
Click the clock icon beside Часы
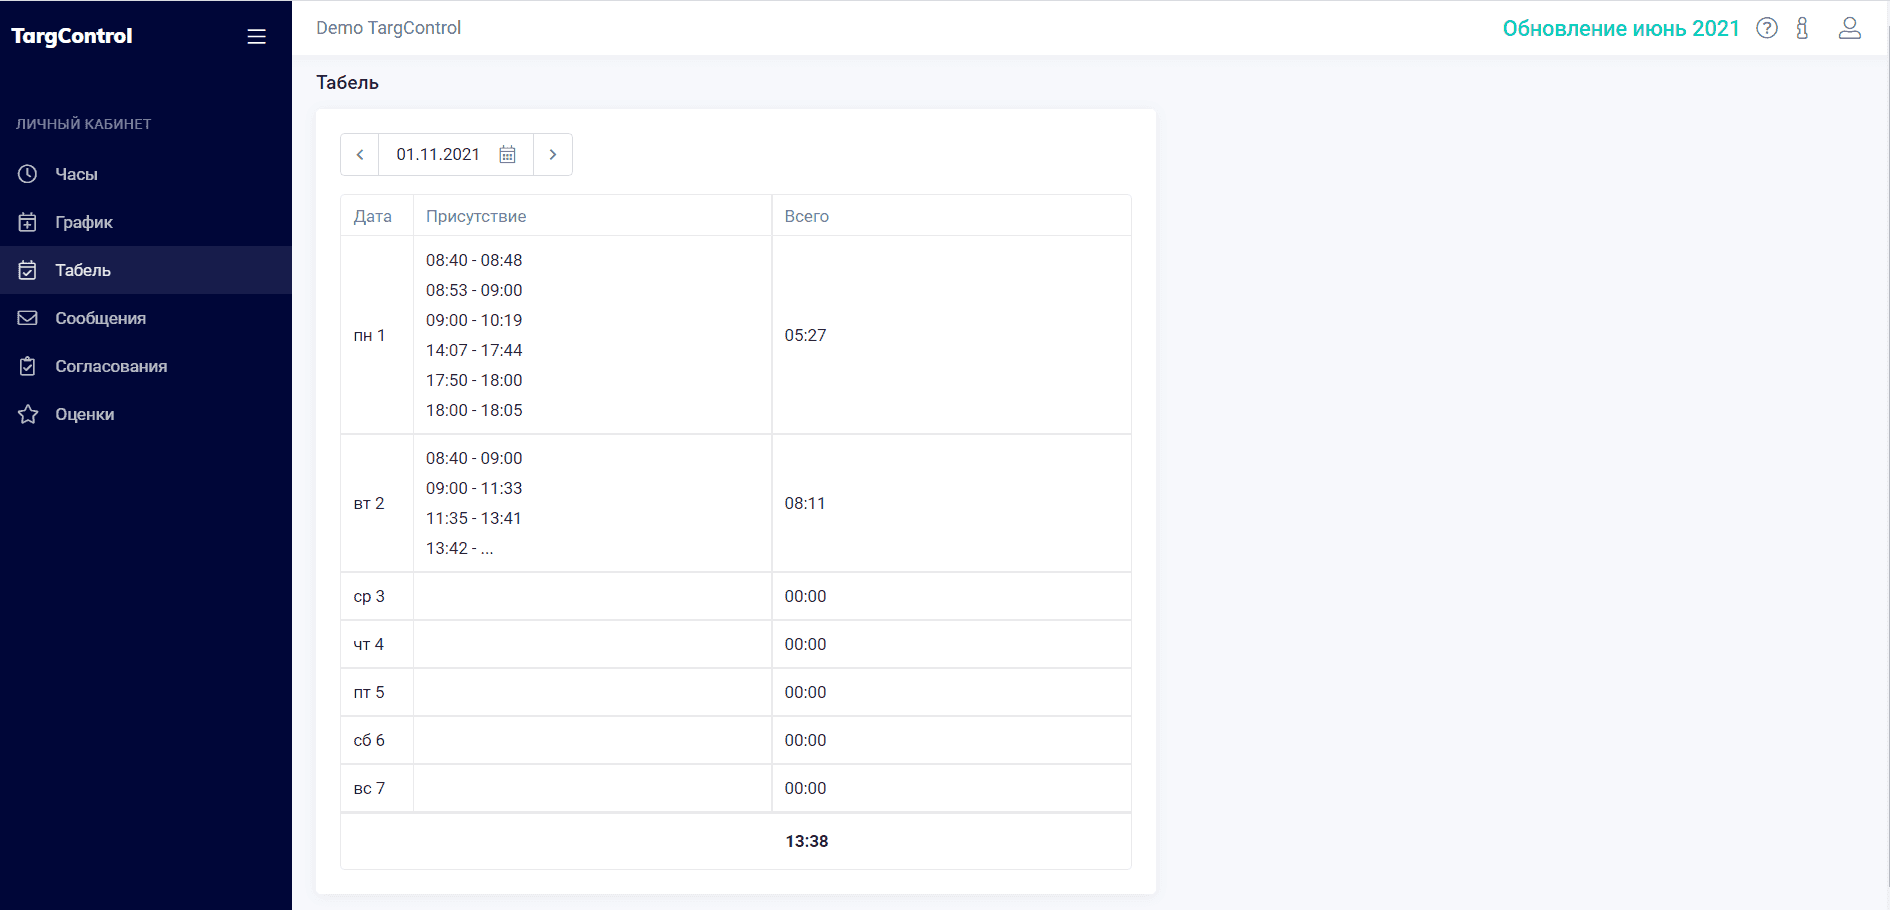[x=28, y=174]
